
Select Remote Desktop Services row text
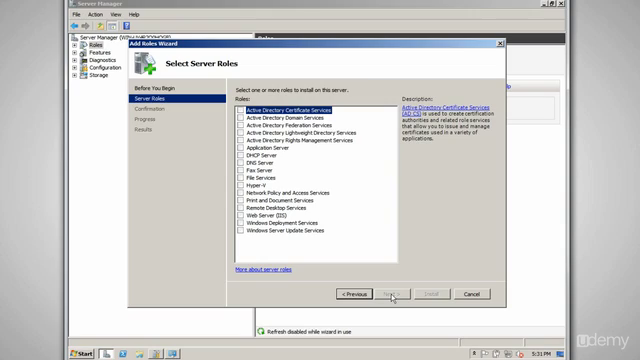(276, 208)
